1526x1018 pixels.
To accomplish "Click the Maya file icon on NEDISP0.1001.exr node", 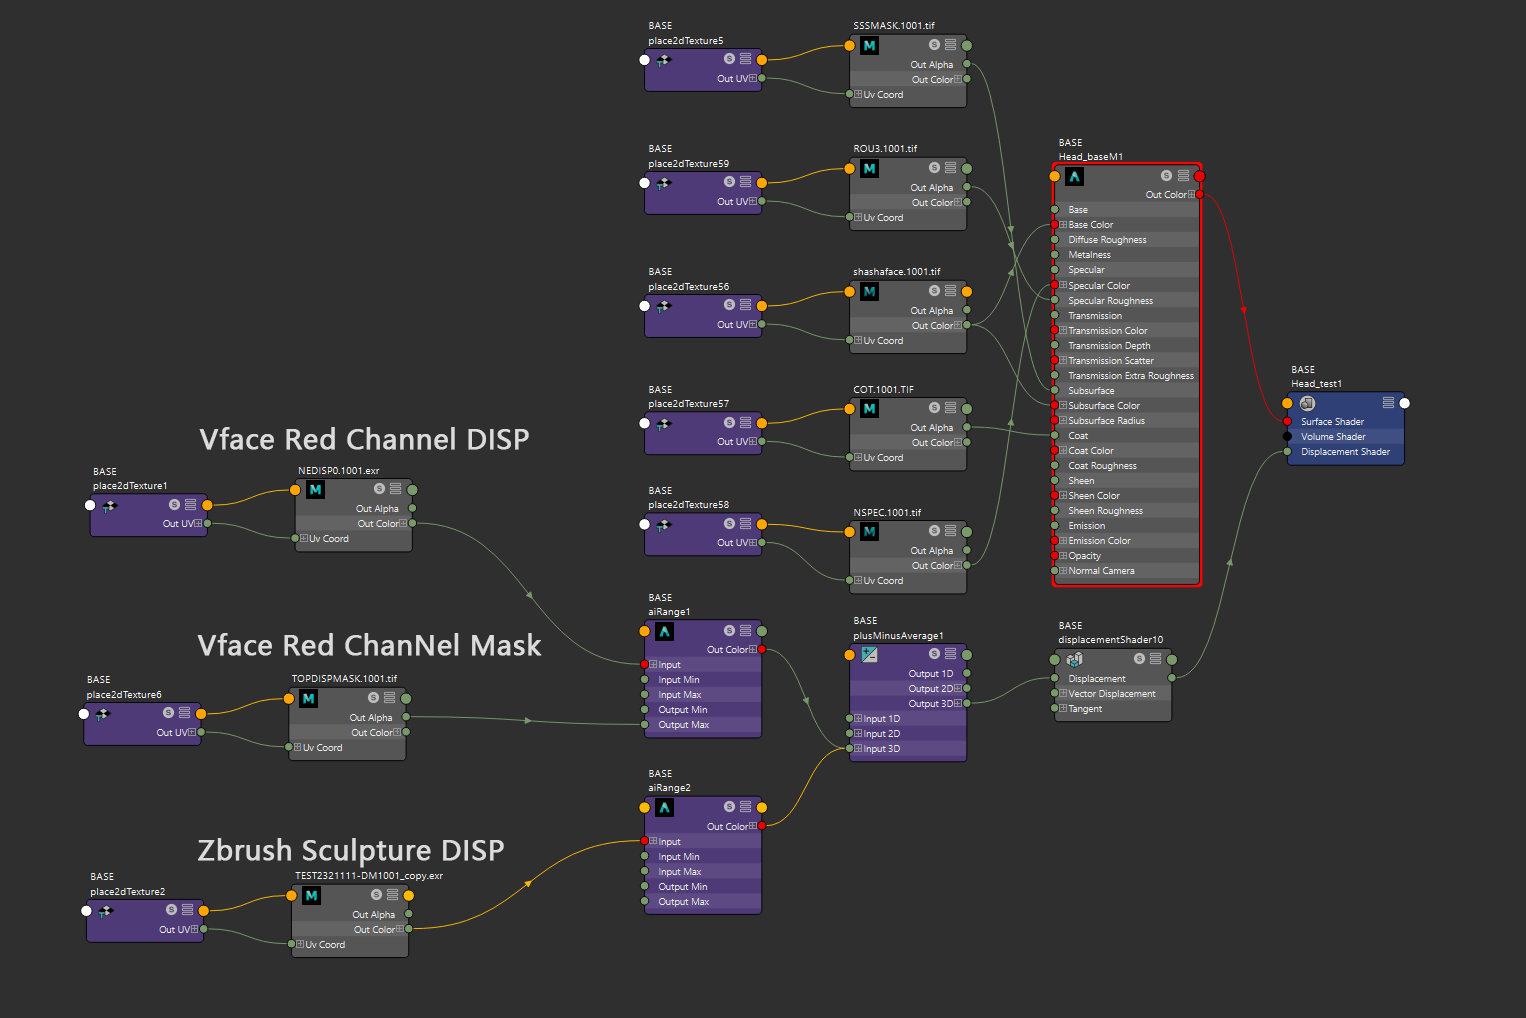I will click(315, 490).
